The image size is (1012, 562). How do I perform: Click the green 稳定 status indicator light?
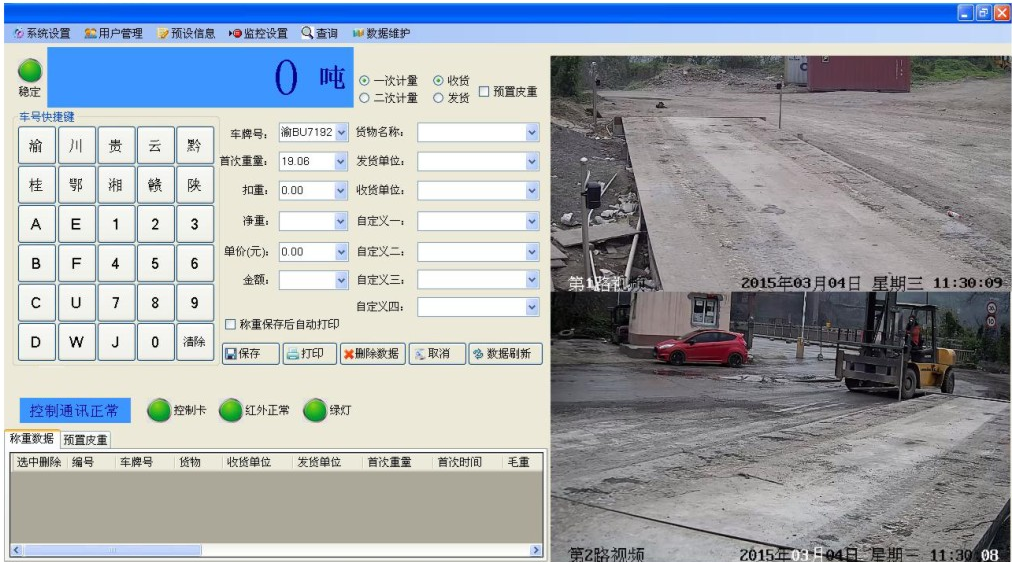[30, 70]
